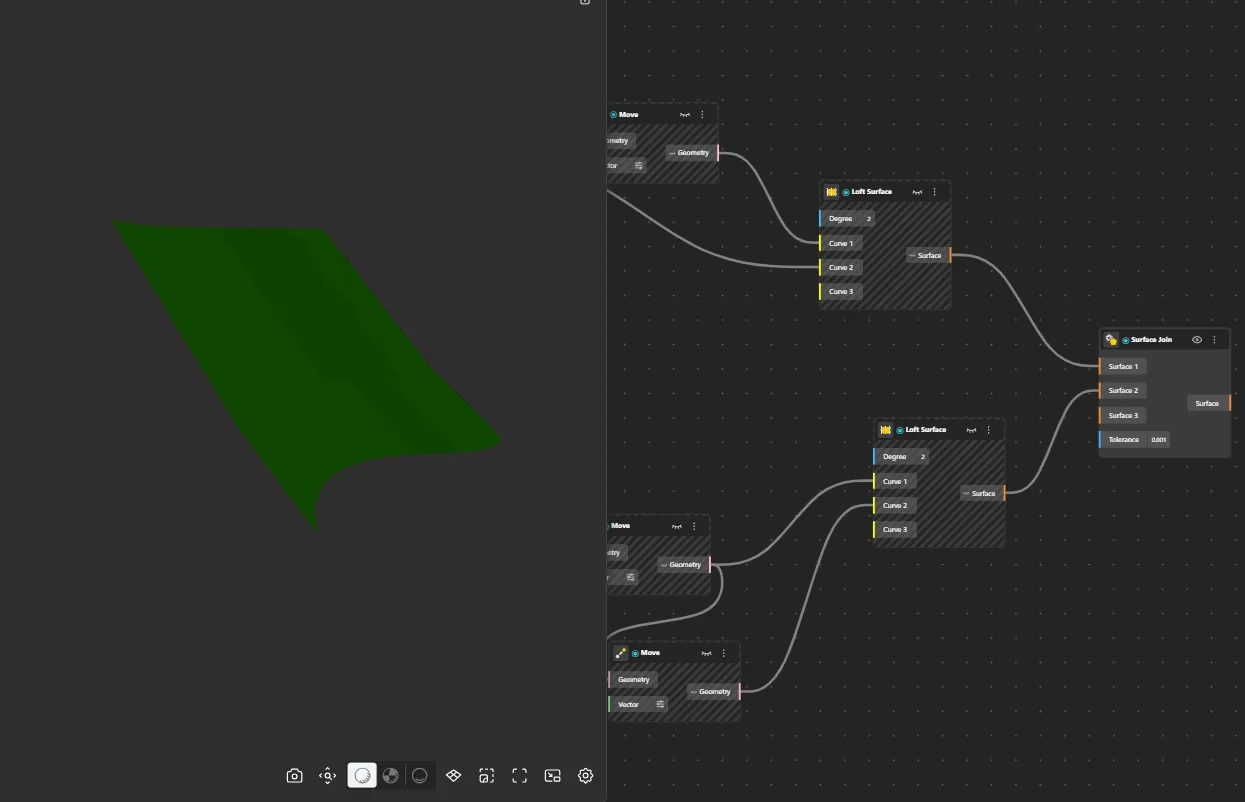
Task: Click the fit-view corner brackets icon
Action: pos(519,776)
